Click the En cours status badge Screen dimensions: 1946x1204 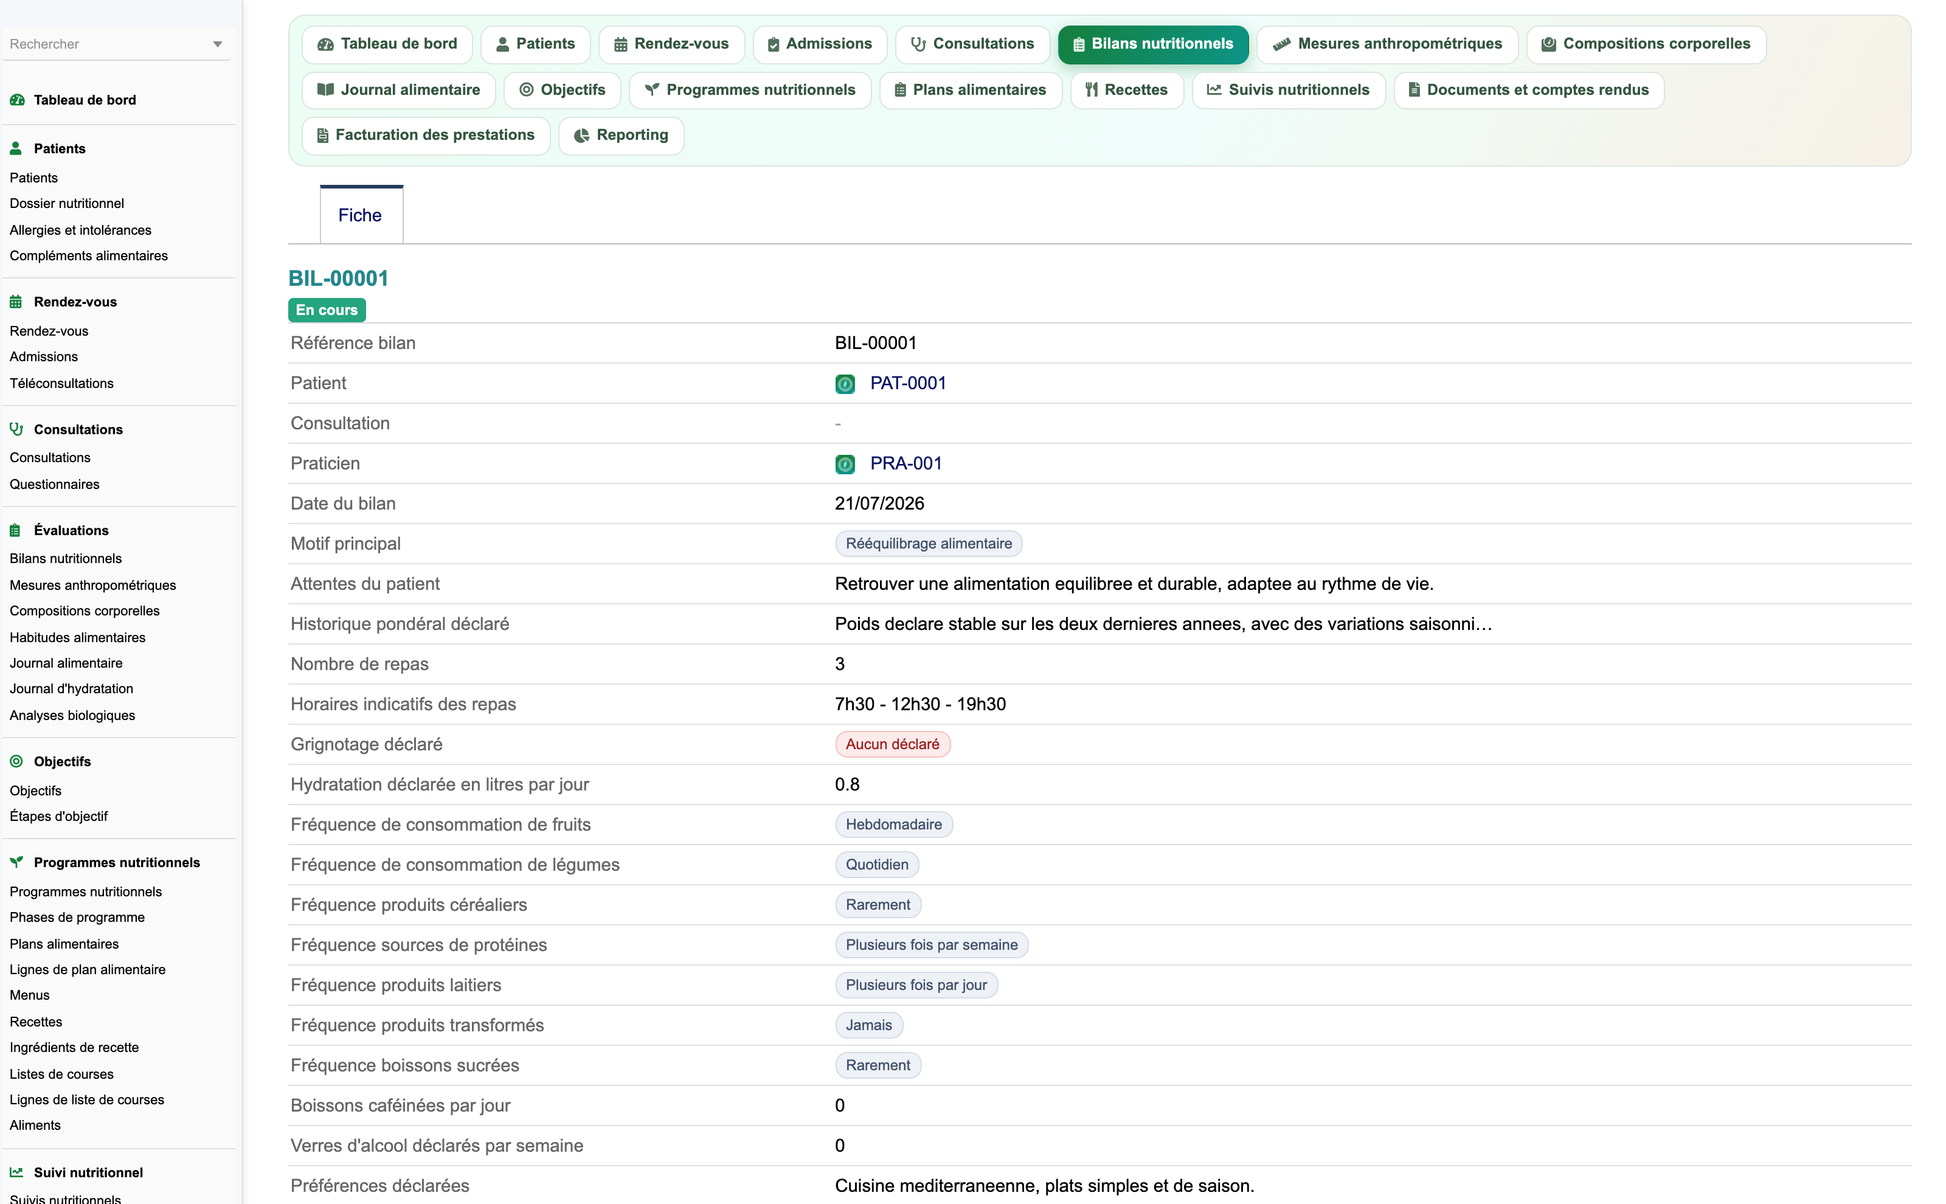click(x=327, y=310)
